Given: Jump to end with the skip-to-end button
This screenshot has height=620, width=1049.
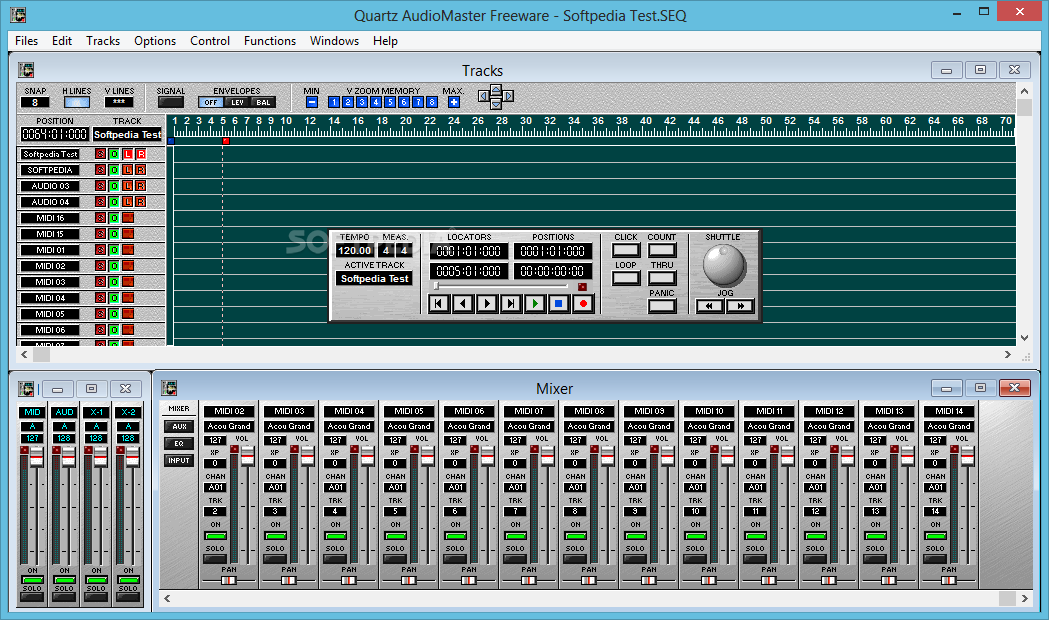Looking at the screenshot, I should [x=510, y=304].
